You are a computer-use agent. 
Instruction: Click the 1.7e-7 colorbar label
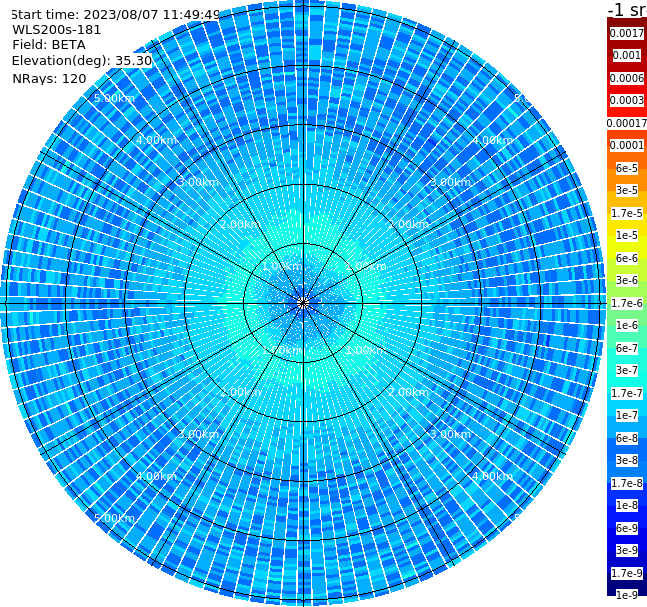coord(627,393)
